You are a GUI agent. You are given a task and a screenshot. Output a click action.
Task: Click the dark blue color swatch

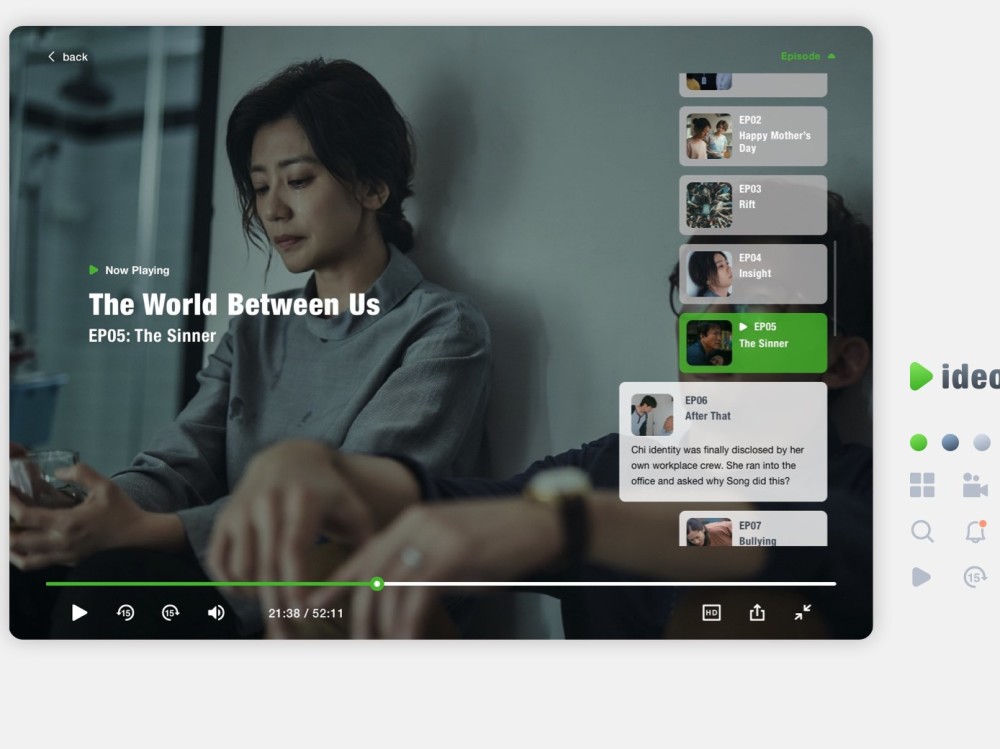click(x=950, y=442)
